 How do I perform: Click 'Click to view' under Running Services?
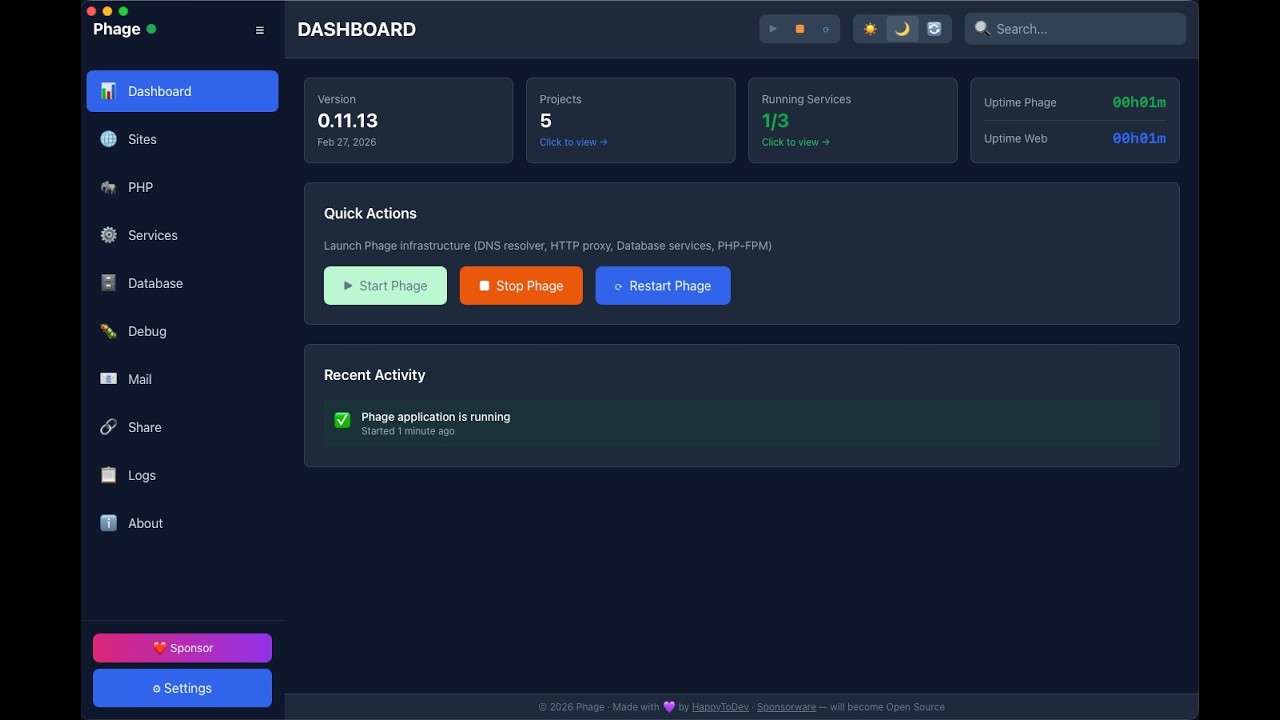795,142
